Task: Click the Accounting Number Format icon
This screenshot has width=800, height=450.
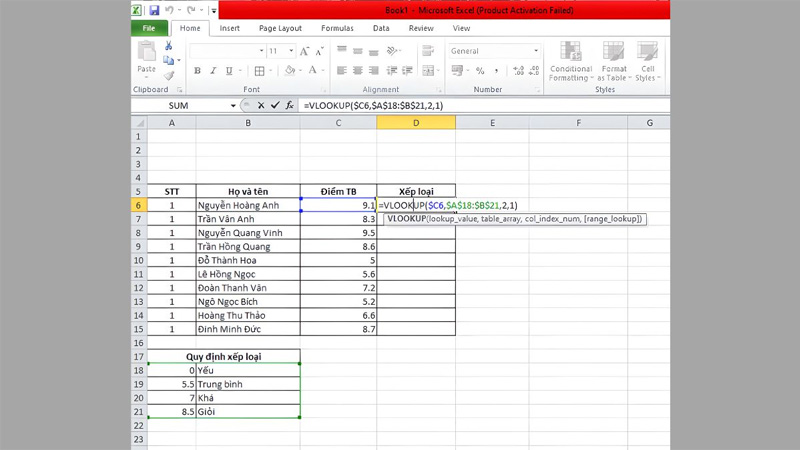Action: pos(457,70)
